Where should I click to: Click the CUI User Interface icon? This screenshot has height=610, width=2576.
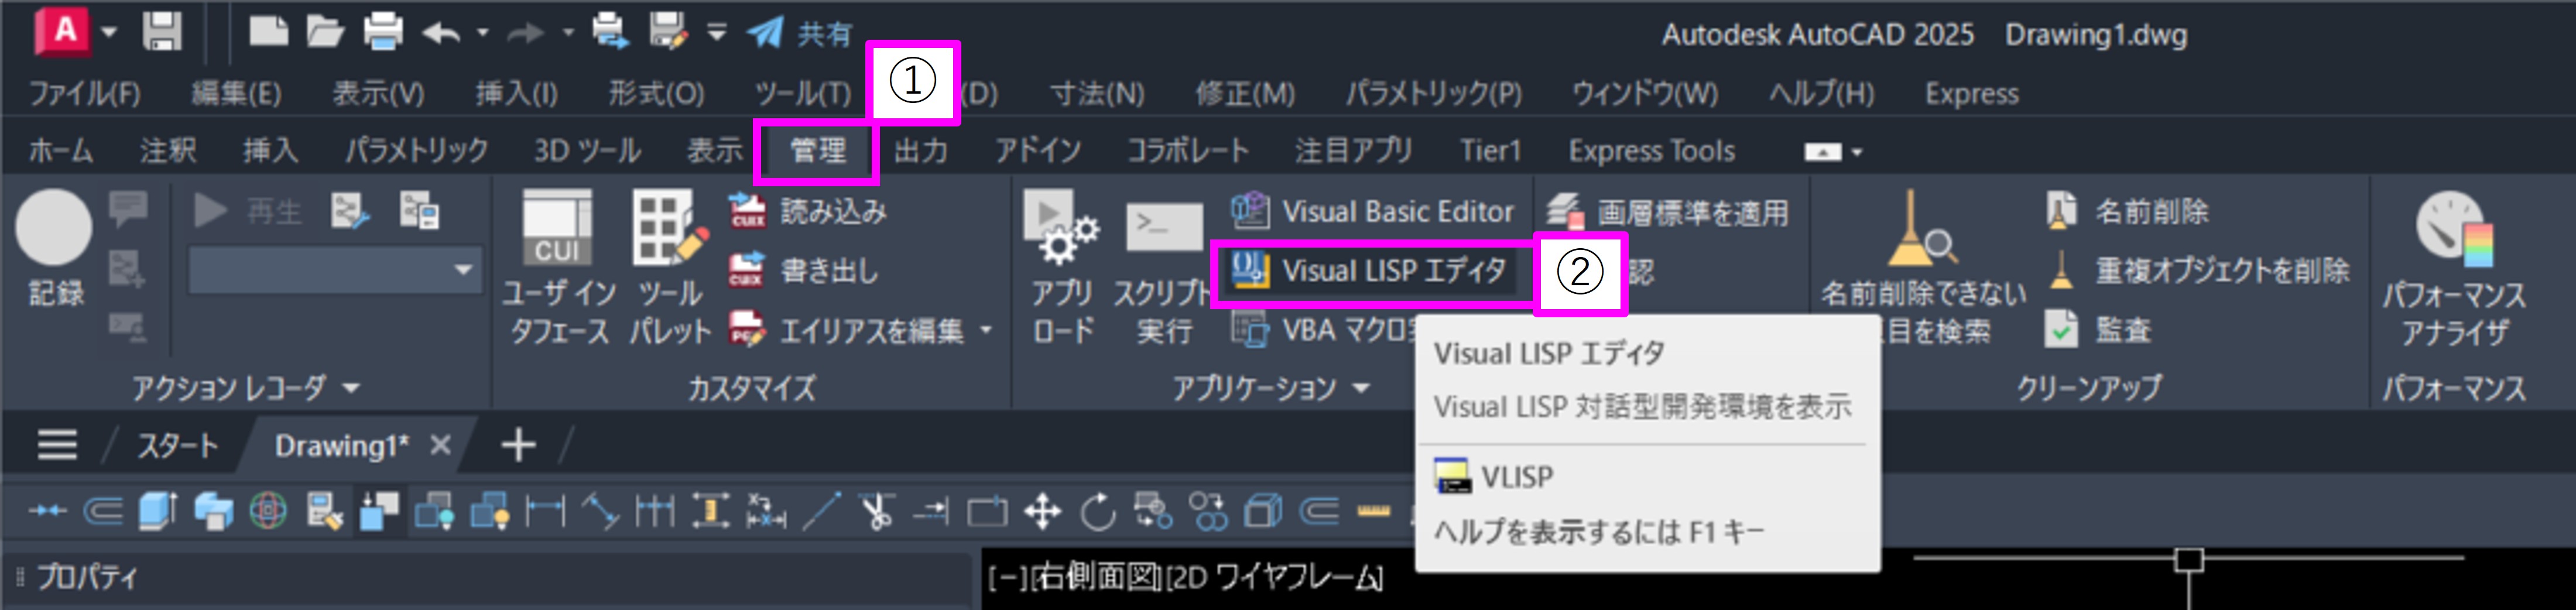click(x=557, y=229)
